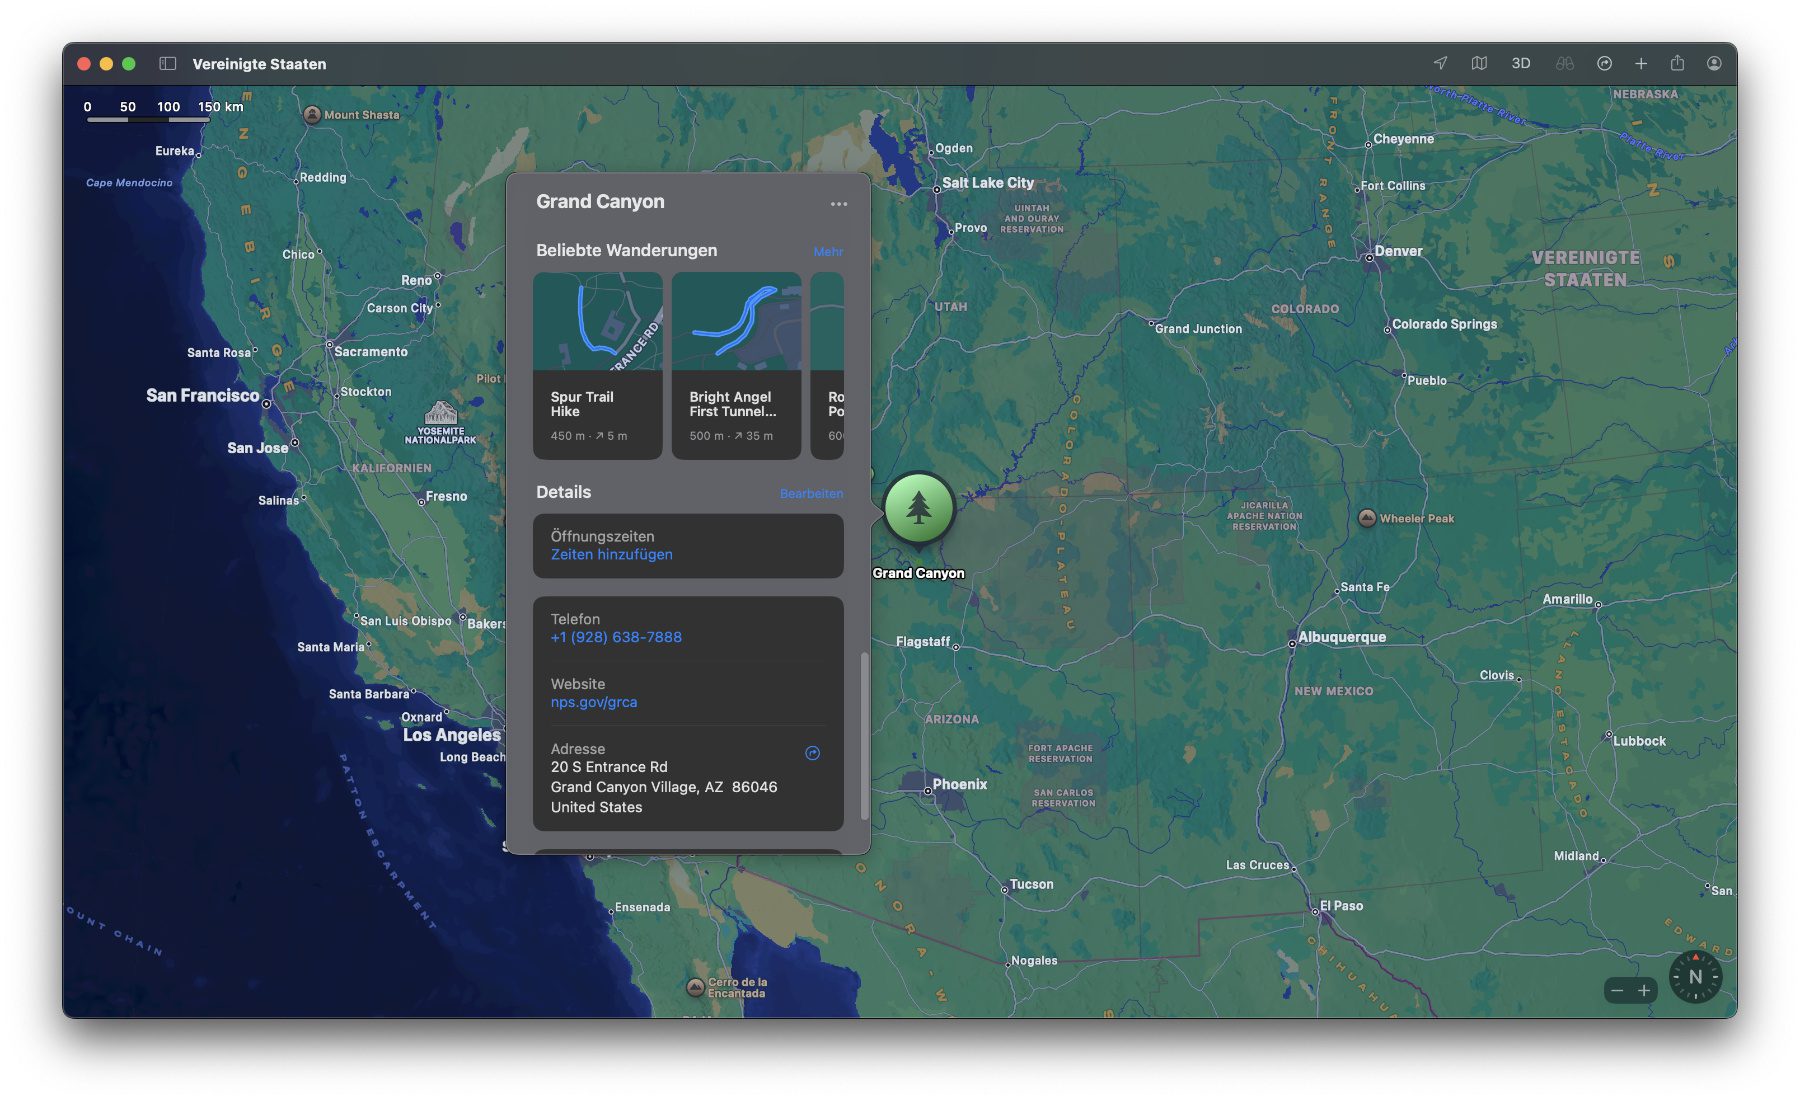1800x1101 pixels.
Task: Click the compass to reset north
Action: tap(1695, 977)
